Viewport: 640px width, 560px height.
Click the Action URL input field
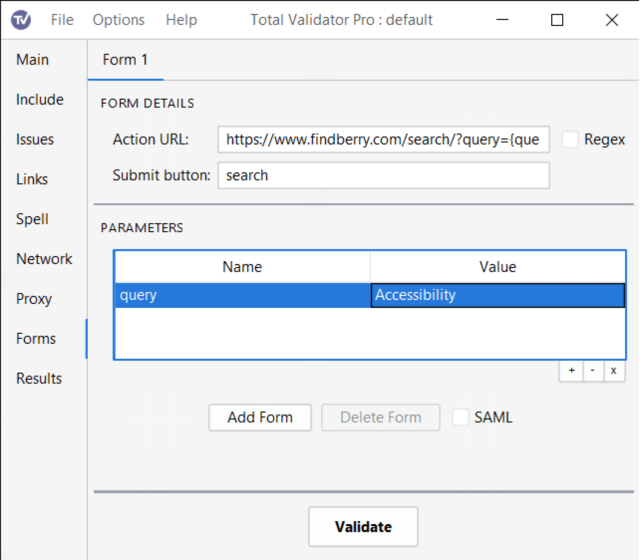click(x=383, y=140)
